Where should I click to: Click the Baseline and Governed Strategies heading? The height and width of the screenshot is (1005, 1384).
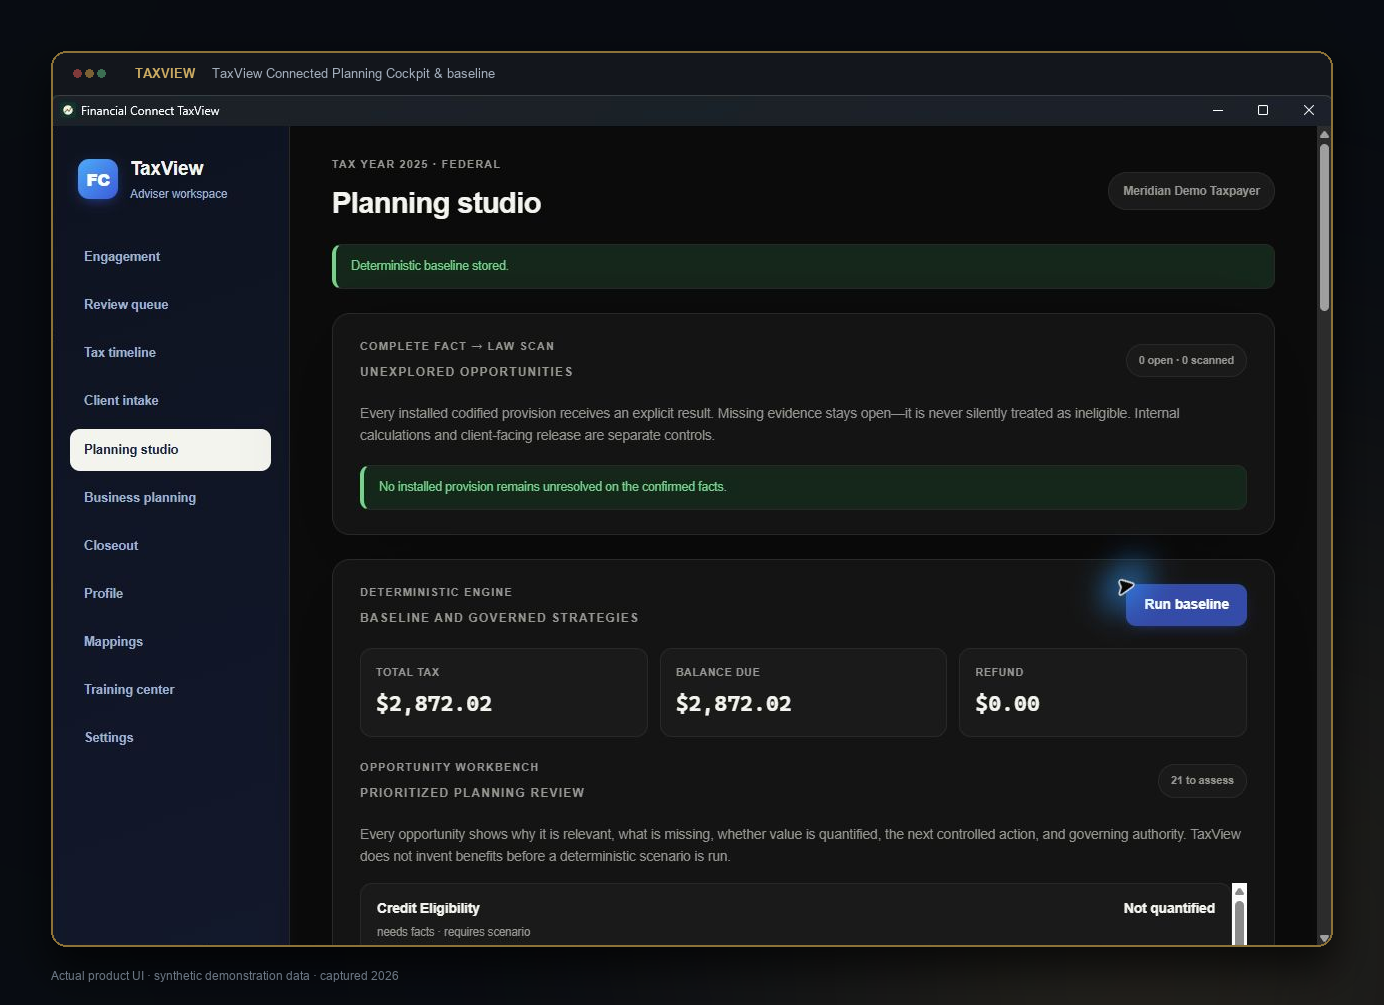pos(499,618)
